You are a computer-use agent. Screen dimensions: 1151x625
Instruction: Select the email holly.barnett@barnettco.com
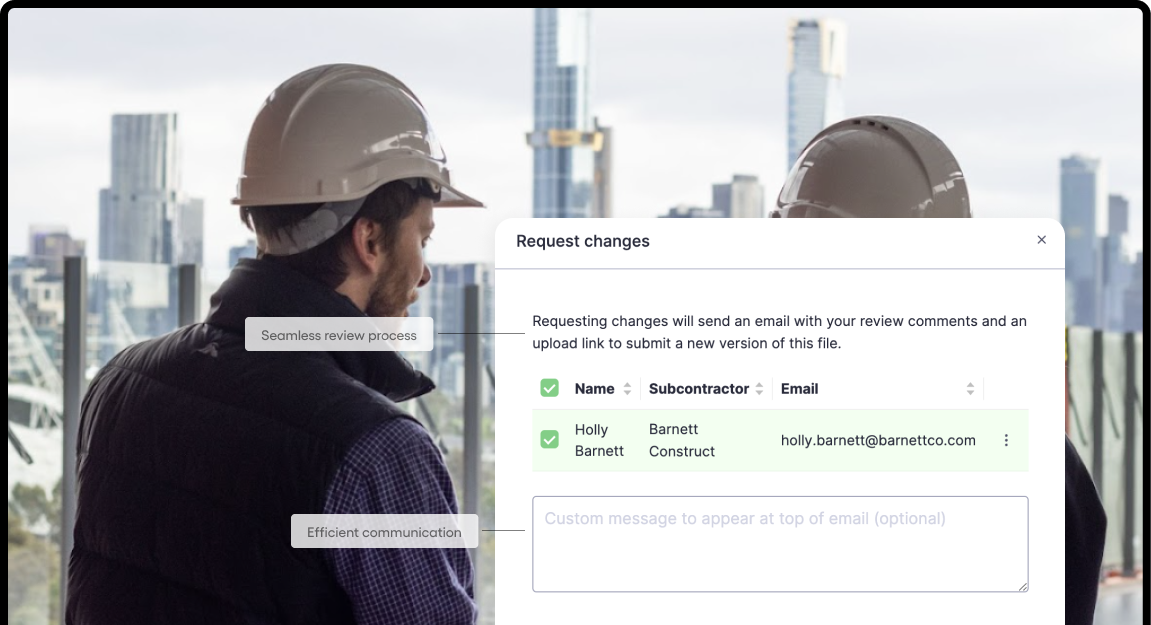tap(878, 440)
